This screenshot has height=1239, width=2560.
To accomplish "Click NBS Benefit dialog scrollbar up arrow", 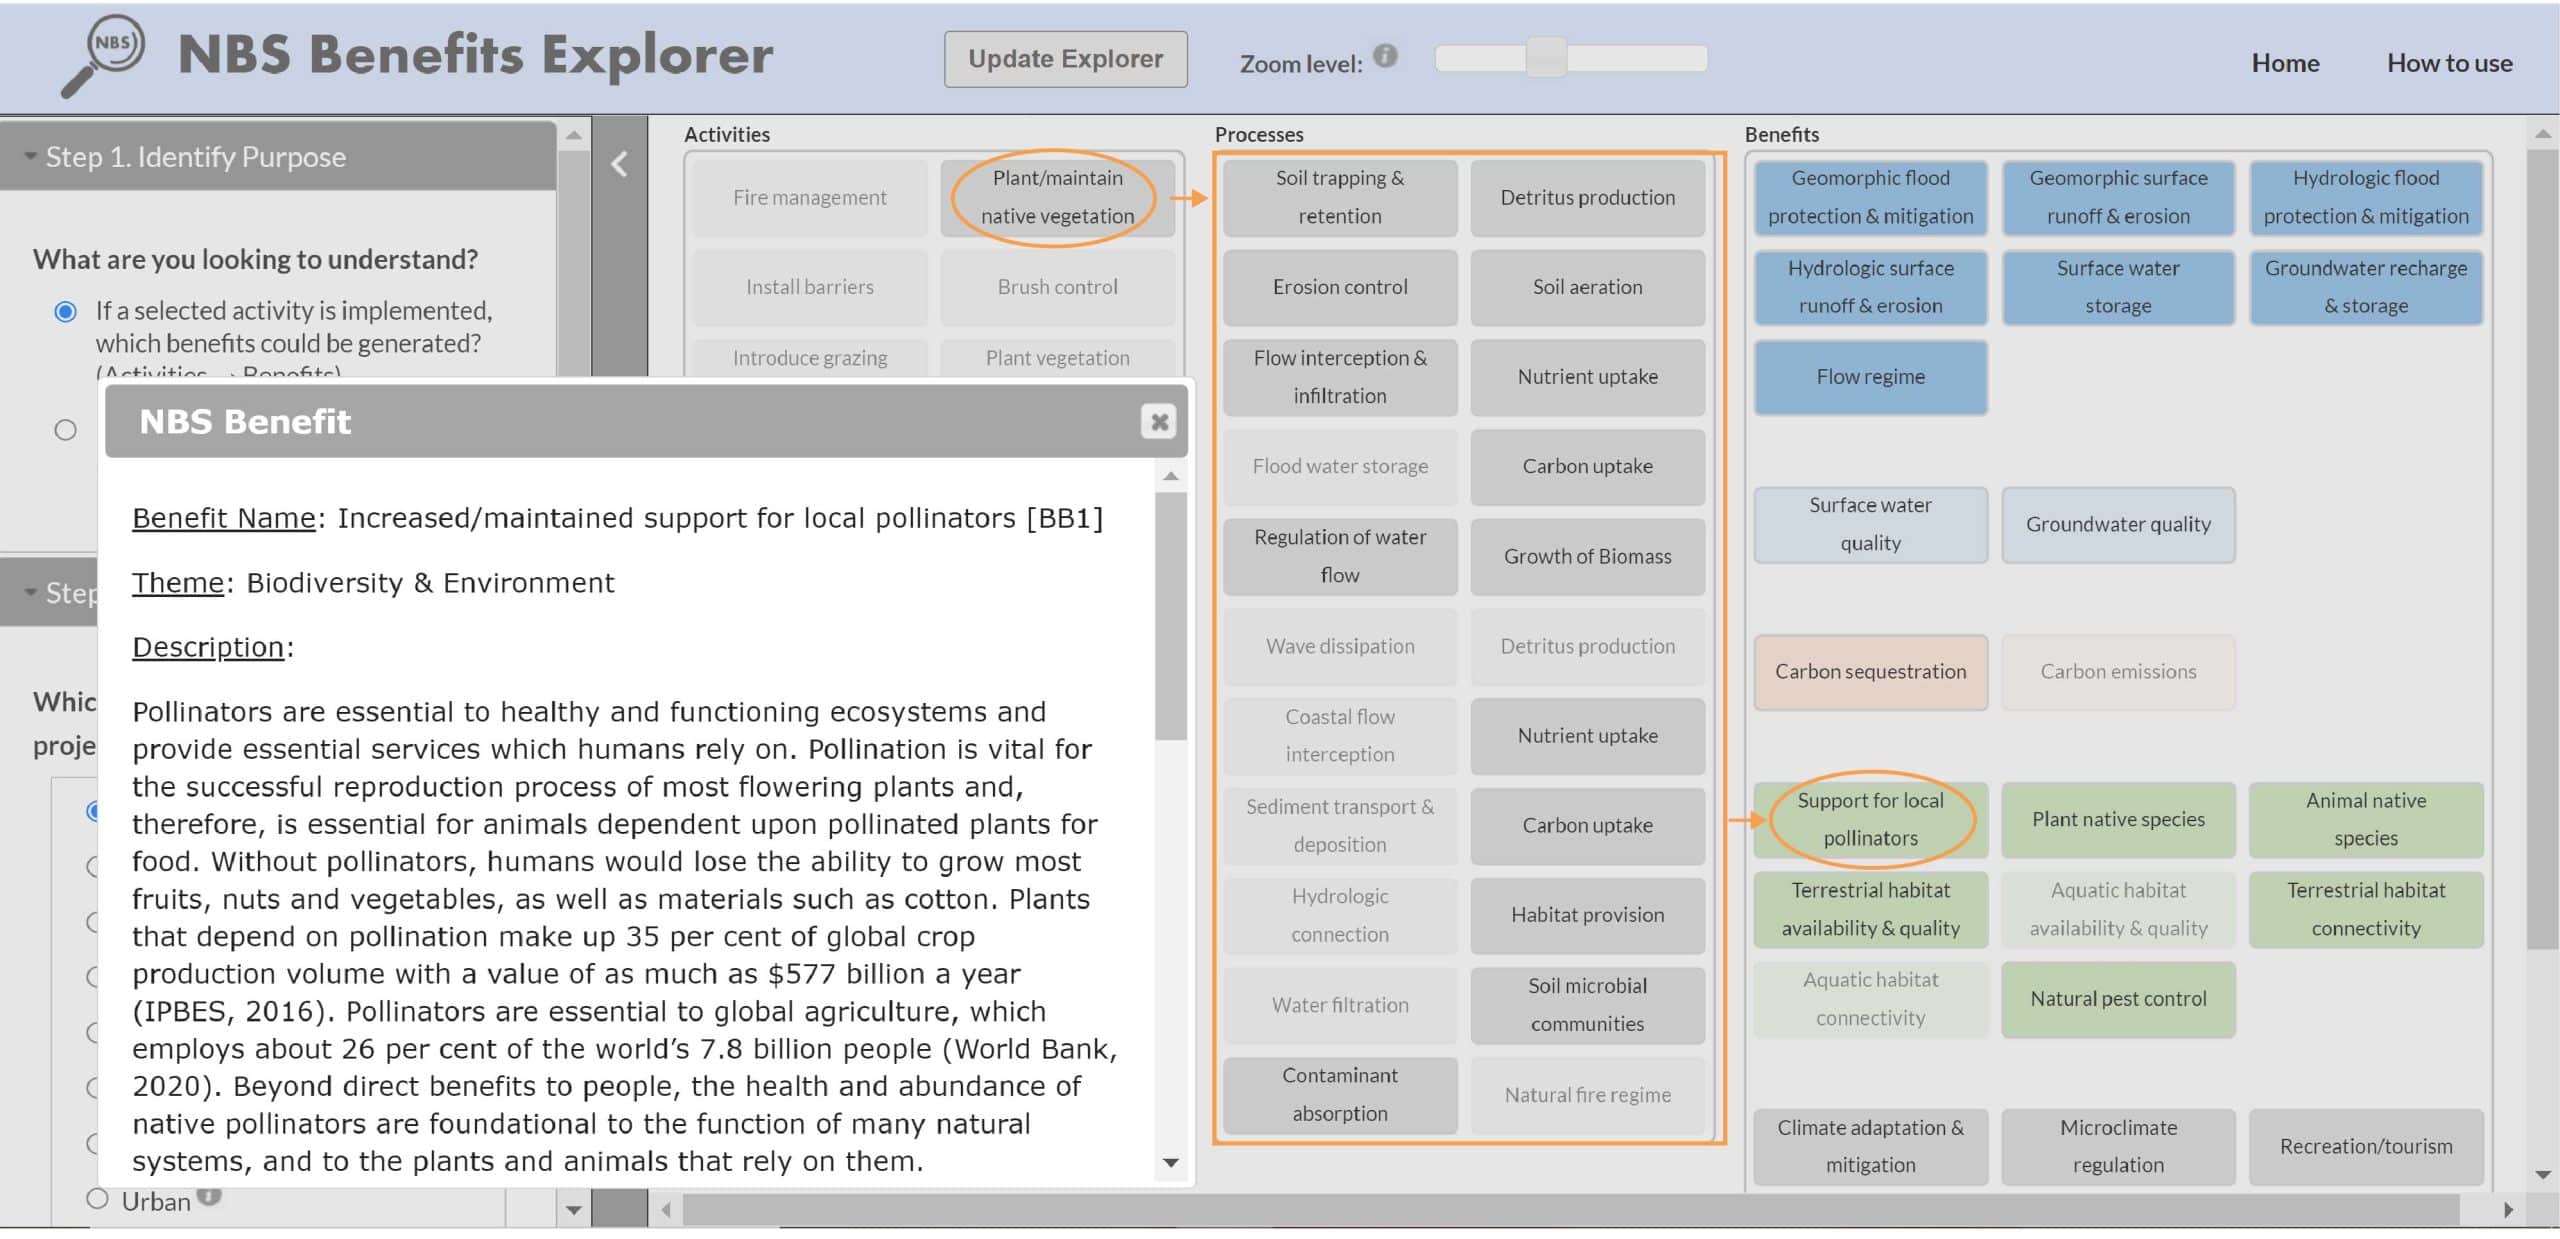I will (1171, 477).
